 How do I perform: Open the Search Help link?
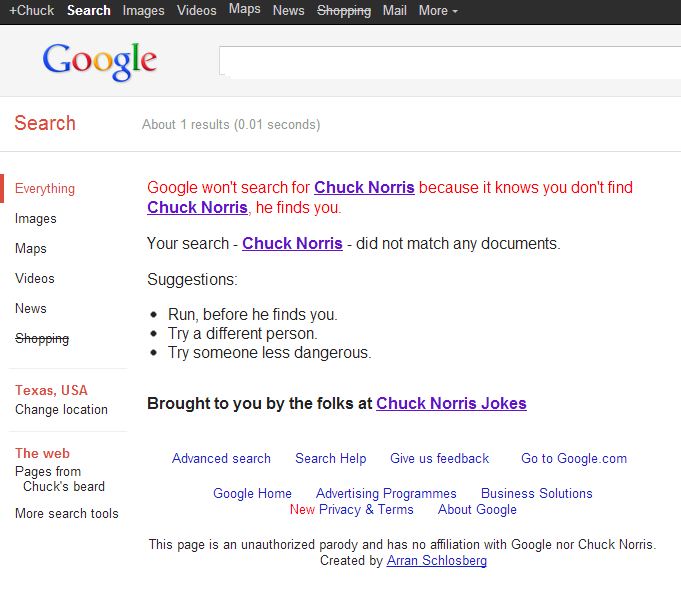point(330,458)
